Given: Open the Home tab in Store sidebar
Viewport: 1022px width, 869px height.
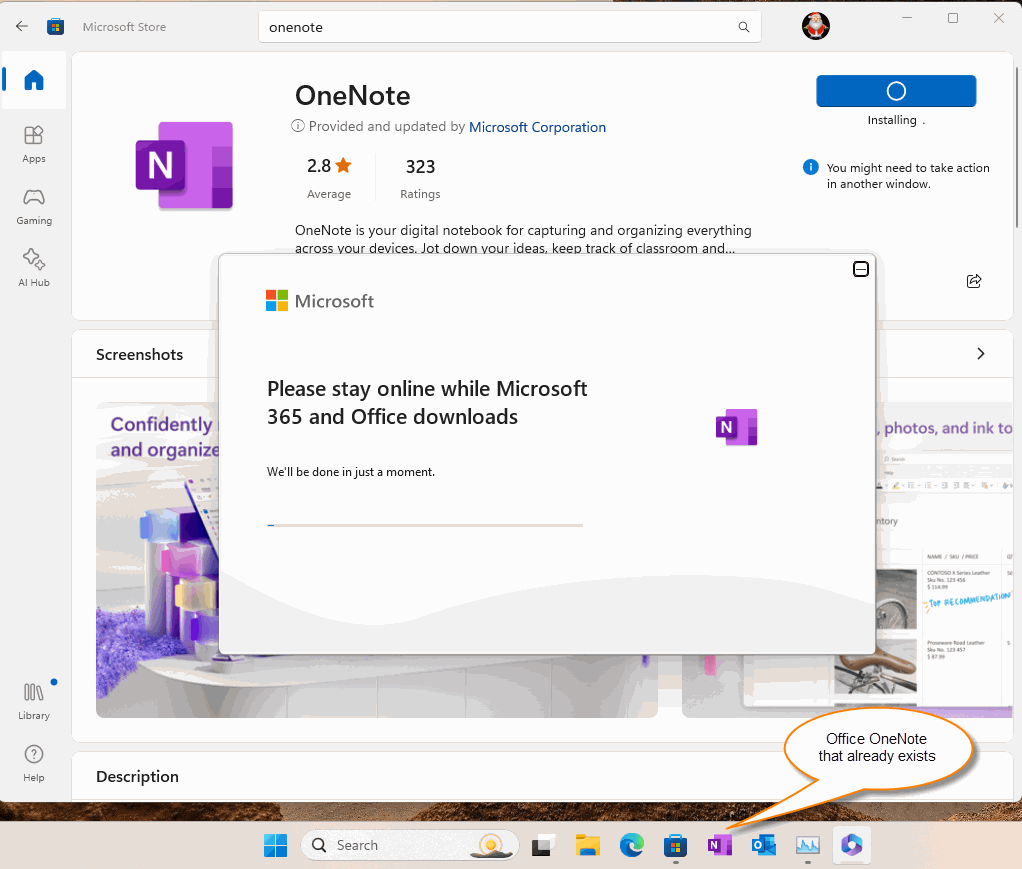Looking at the screenshot, I should pyautogui.click(x=34, y=80).
